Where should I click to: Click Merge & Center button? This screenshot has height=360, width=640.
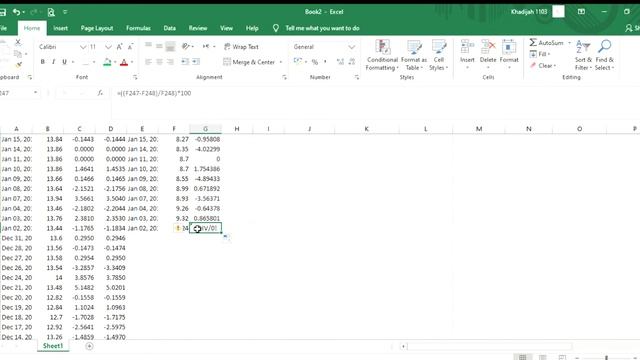click(x=249, y=62)
